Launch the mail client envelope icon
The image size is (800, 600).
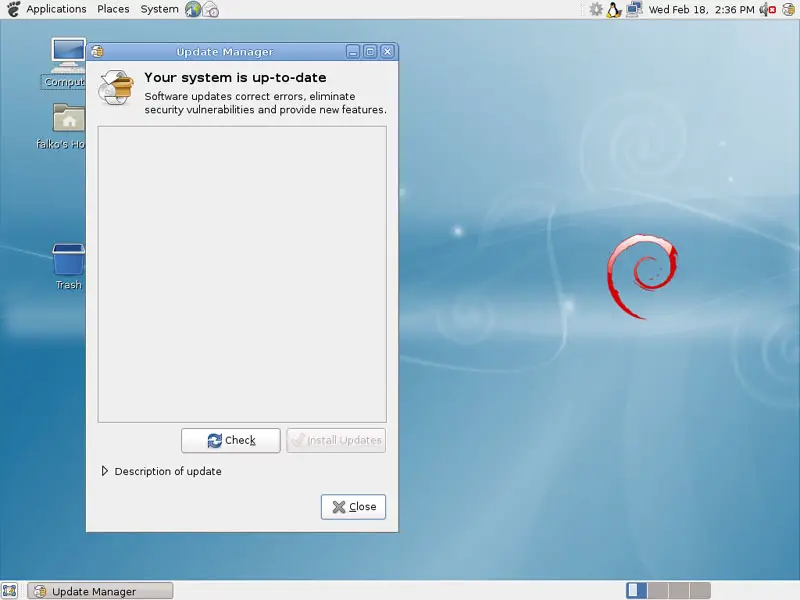pyautogui.click(x=211, y=9)
